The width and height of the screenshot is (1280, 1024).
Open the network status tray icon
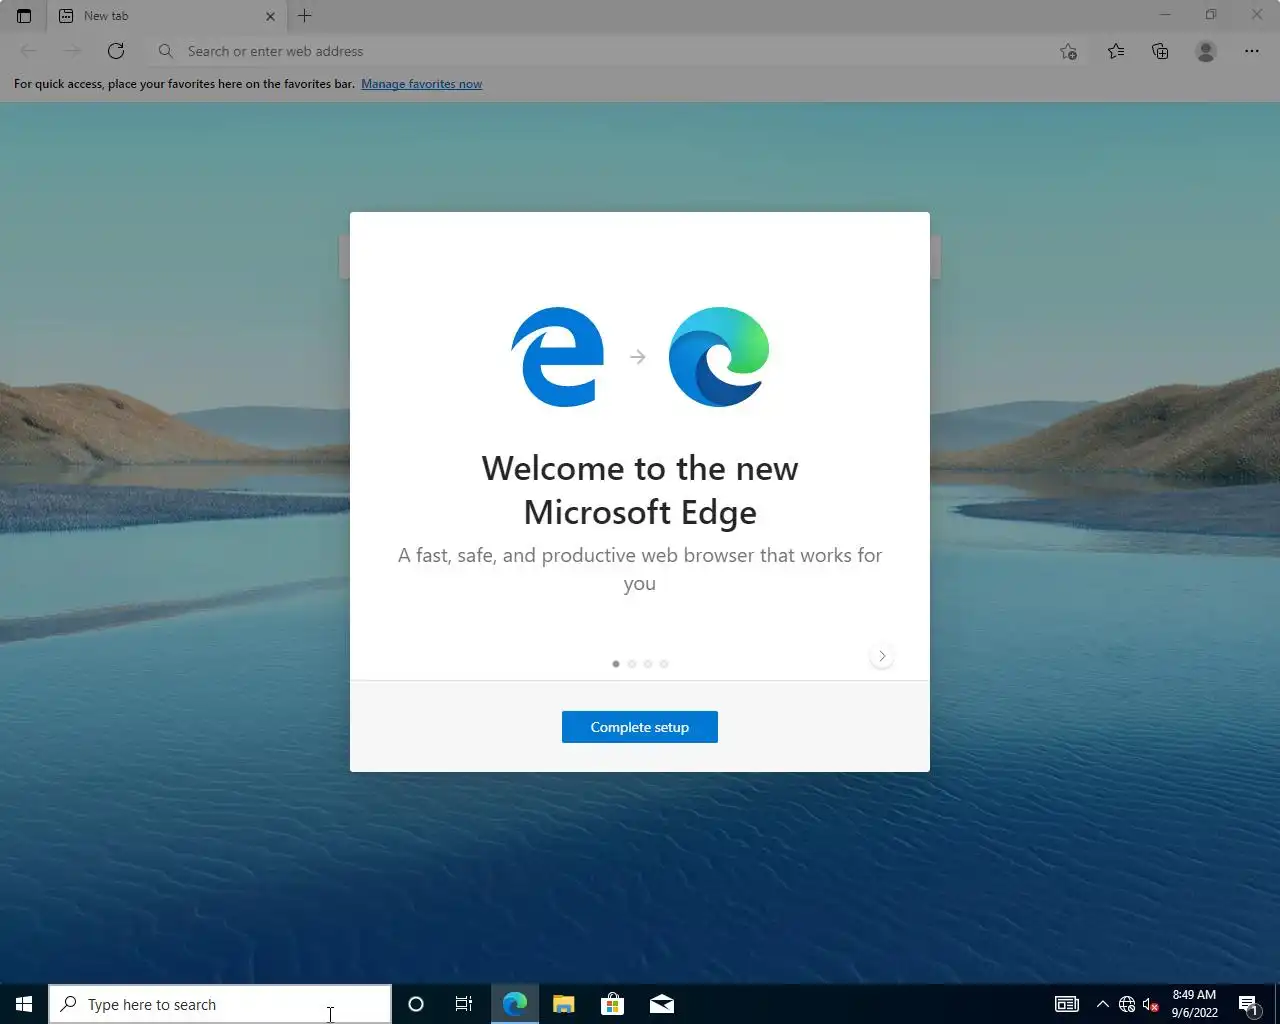[x=1127, y=1004]
